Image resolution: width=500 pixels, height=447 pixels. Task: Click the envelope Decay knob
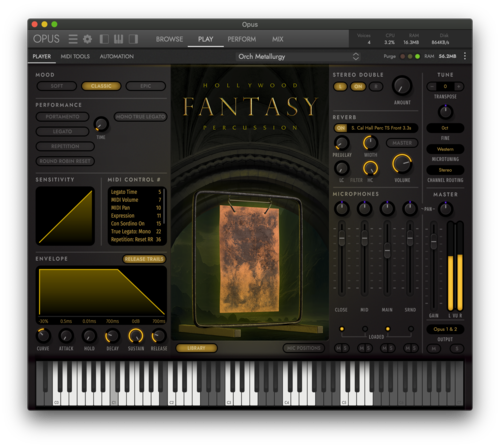coord(112,336)
